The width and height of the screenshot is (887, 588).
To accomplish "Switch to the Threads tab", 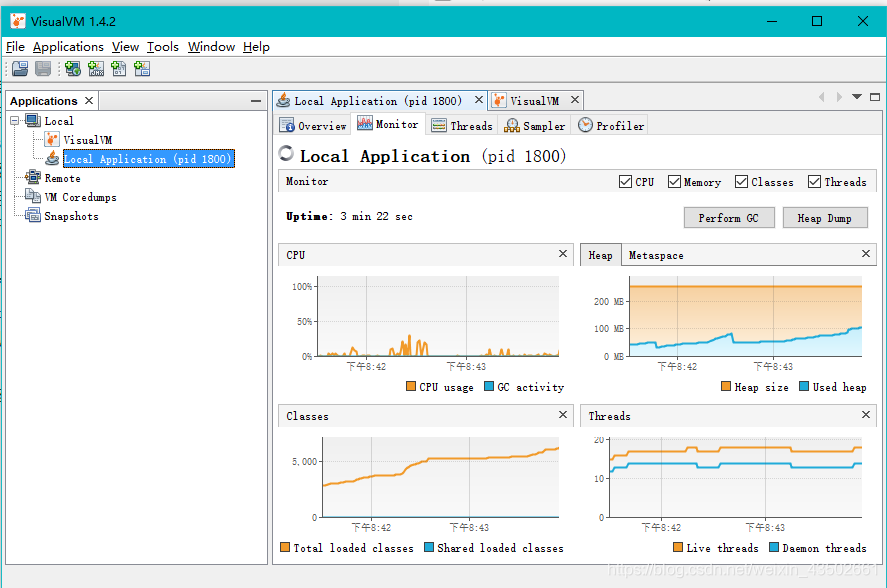I will 462,126.
